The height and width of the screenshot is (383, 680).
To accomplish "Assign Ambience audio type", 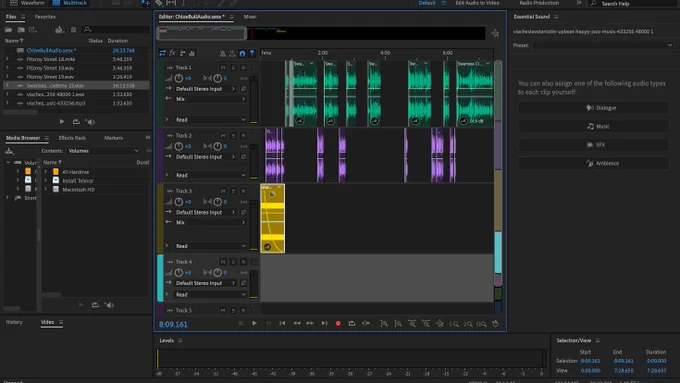I will point(593,164).
